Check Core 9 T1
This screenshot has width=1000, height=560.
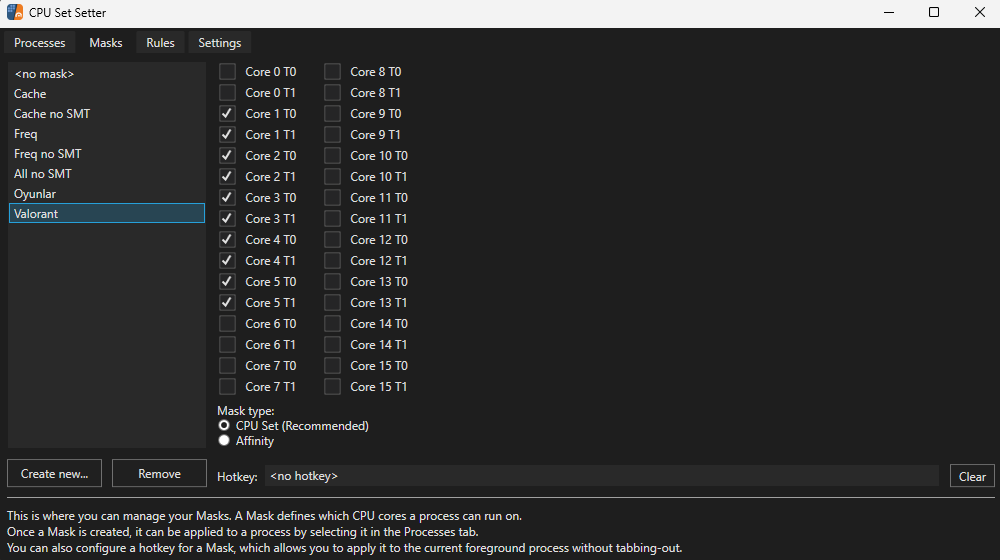(332, 135)
